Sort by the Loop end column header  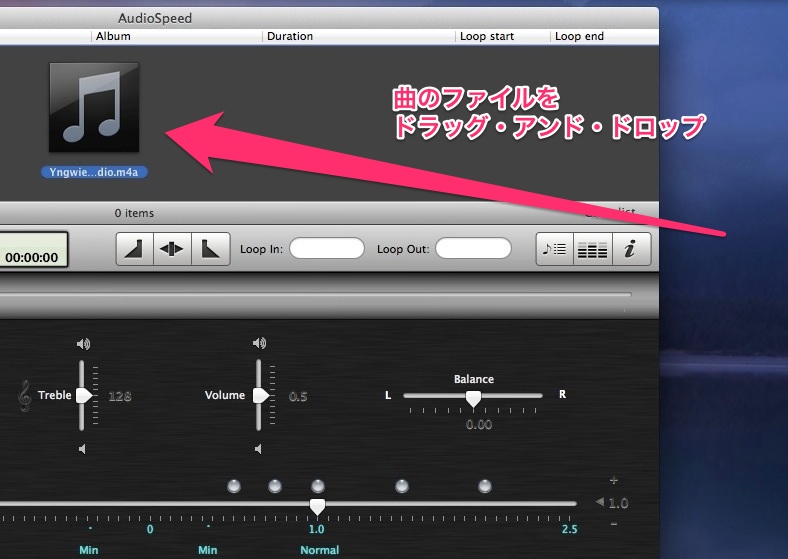click(x=579, y=36)
